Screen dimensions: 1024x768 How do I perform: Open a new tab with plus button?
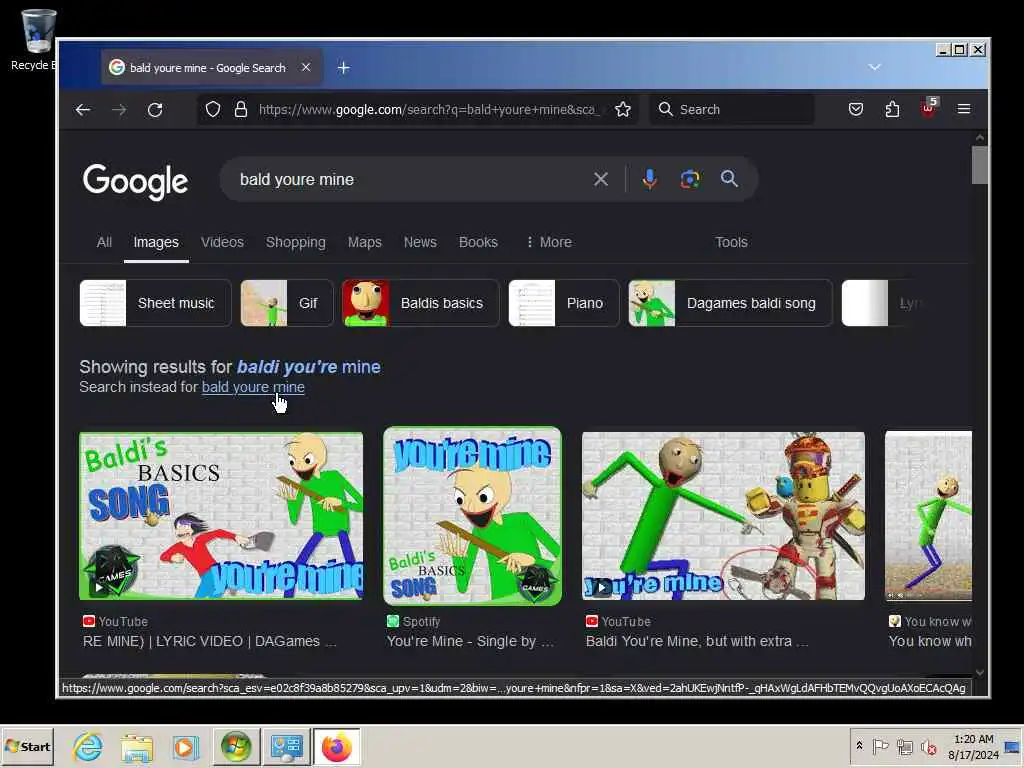click(x=344, y=67)
